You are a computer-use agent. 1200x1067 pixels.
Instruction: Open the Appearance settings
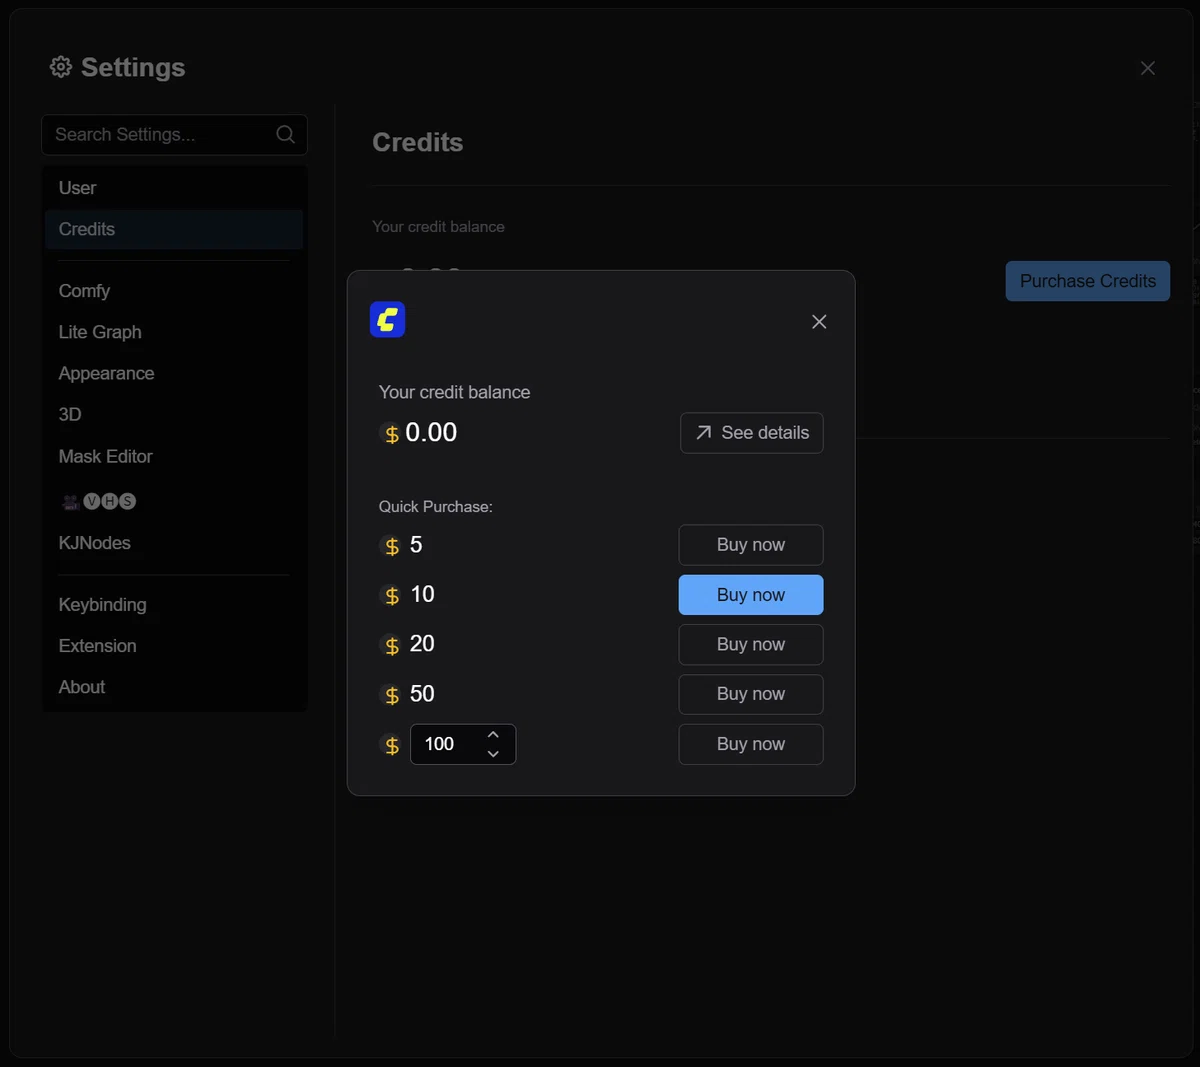pos(174,373)
